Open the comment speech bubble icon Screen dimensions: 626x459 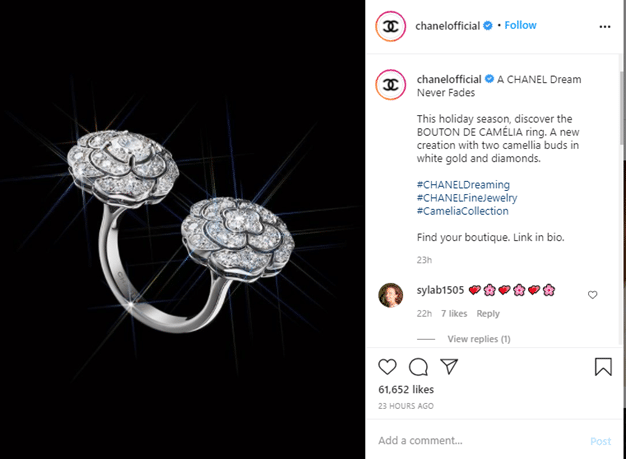(x=418, y=367)
